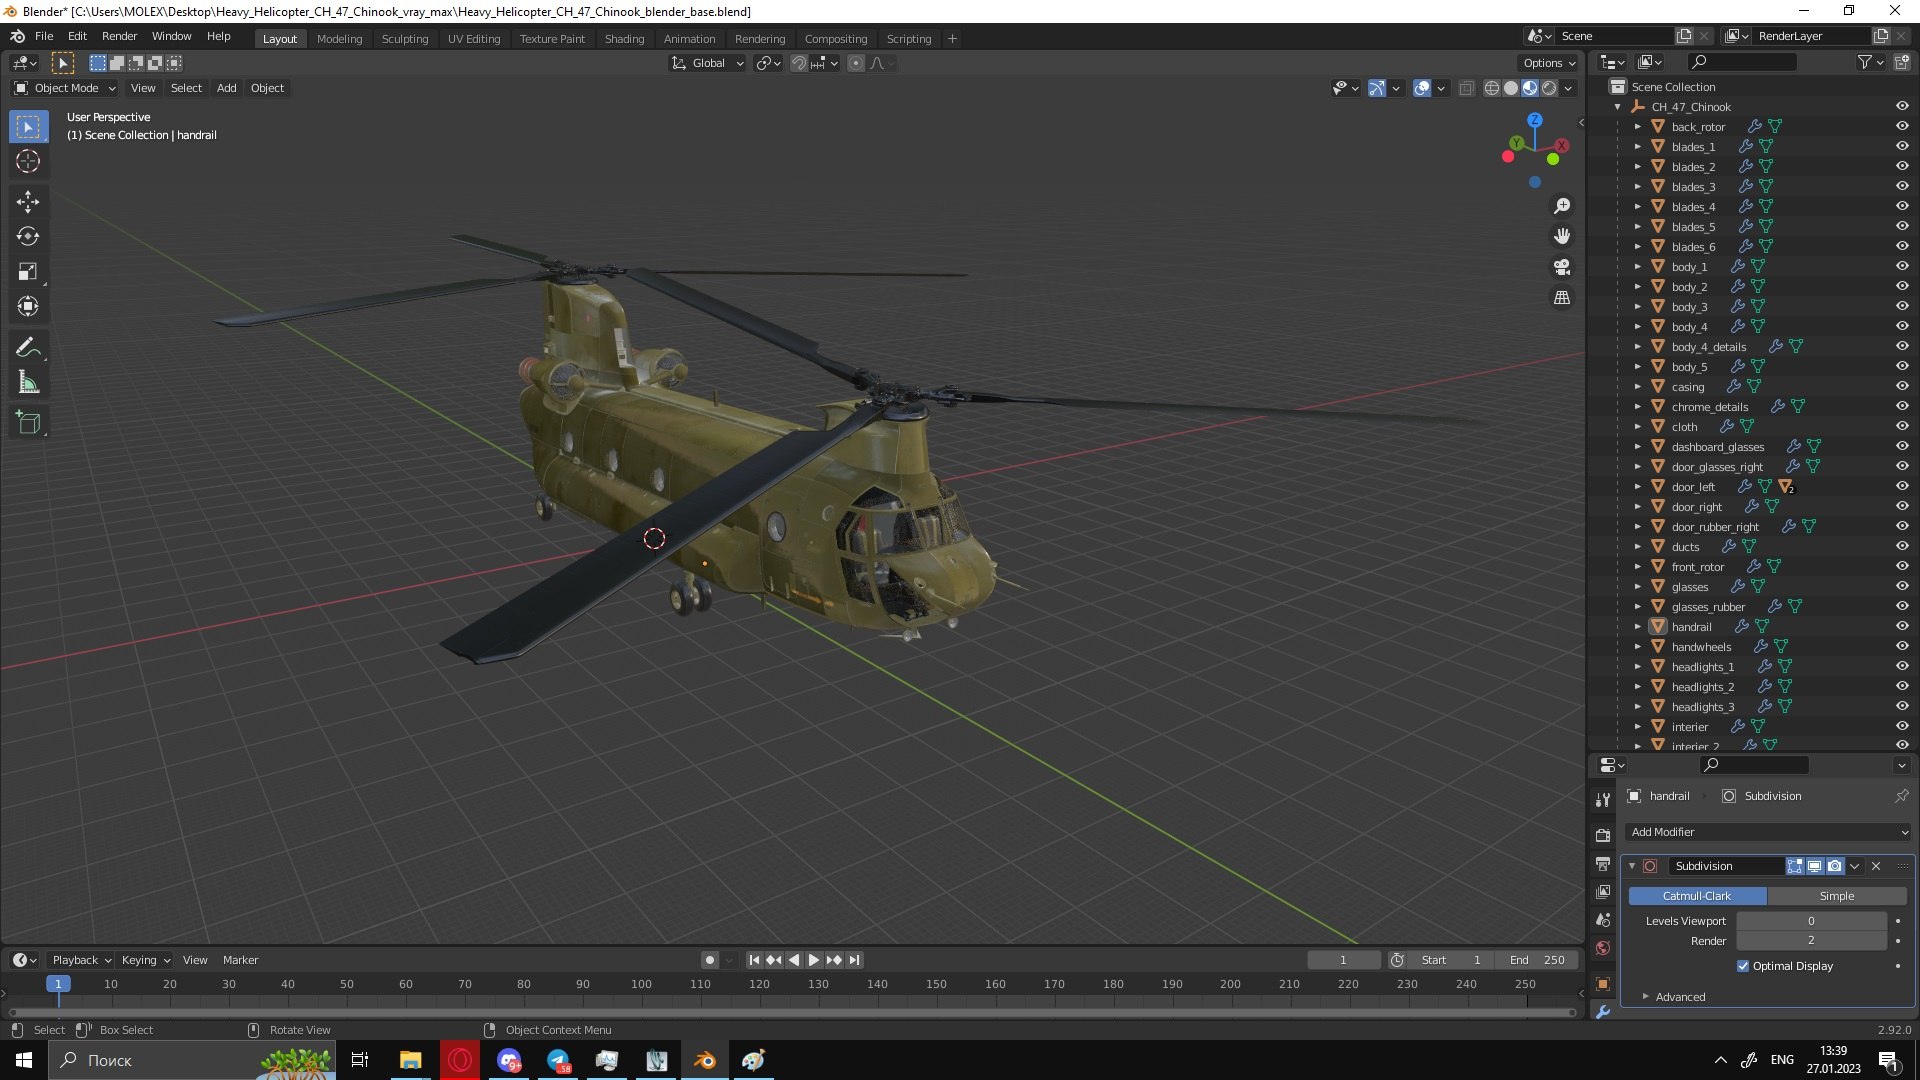Click the Levels Viewport value field
Screen dimensions: 1920x1080
click(1811, 921)
